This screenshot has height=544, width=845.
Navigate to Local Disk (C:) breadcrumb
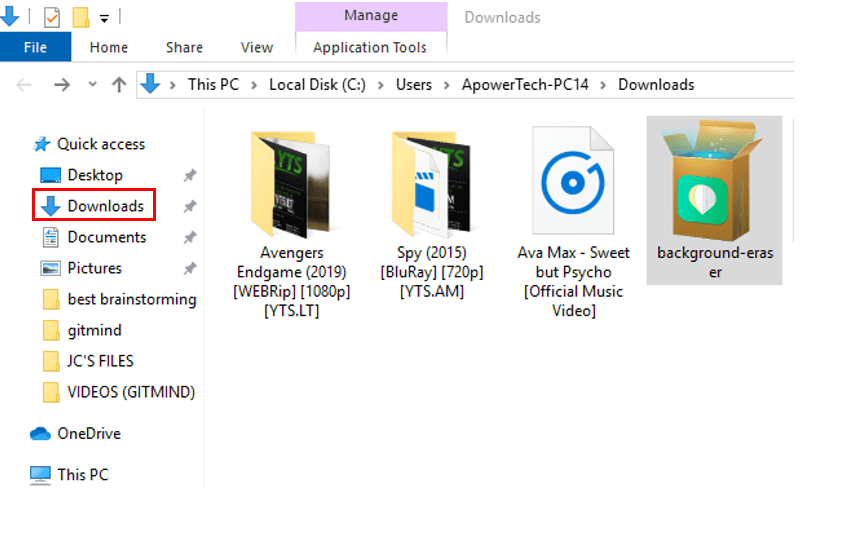point(317,85)
